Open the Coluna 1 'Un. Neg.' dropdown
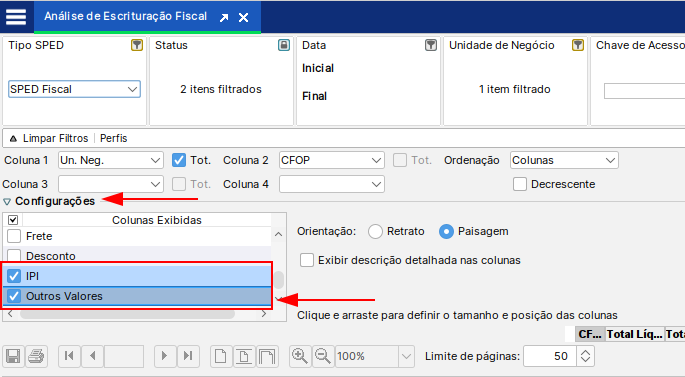Image resolution: width=685 pixels, height=377 pixels. 111,160
